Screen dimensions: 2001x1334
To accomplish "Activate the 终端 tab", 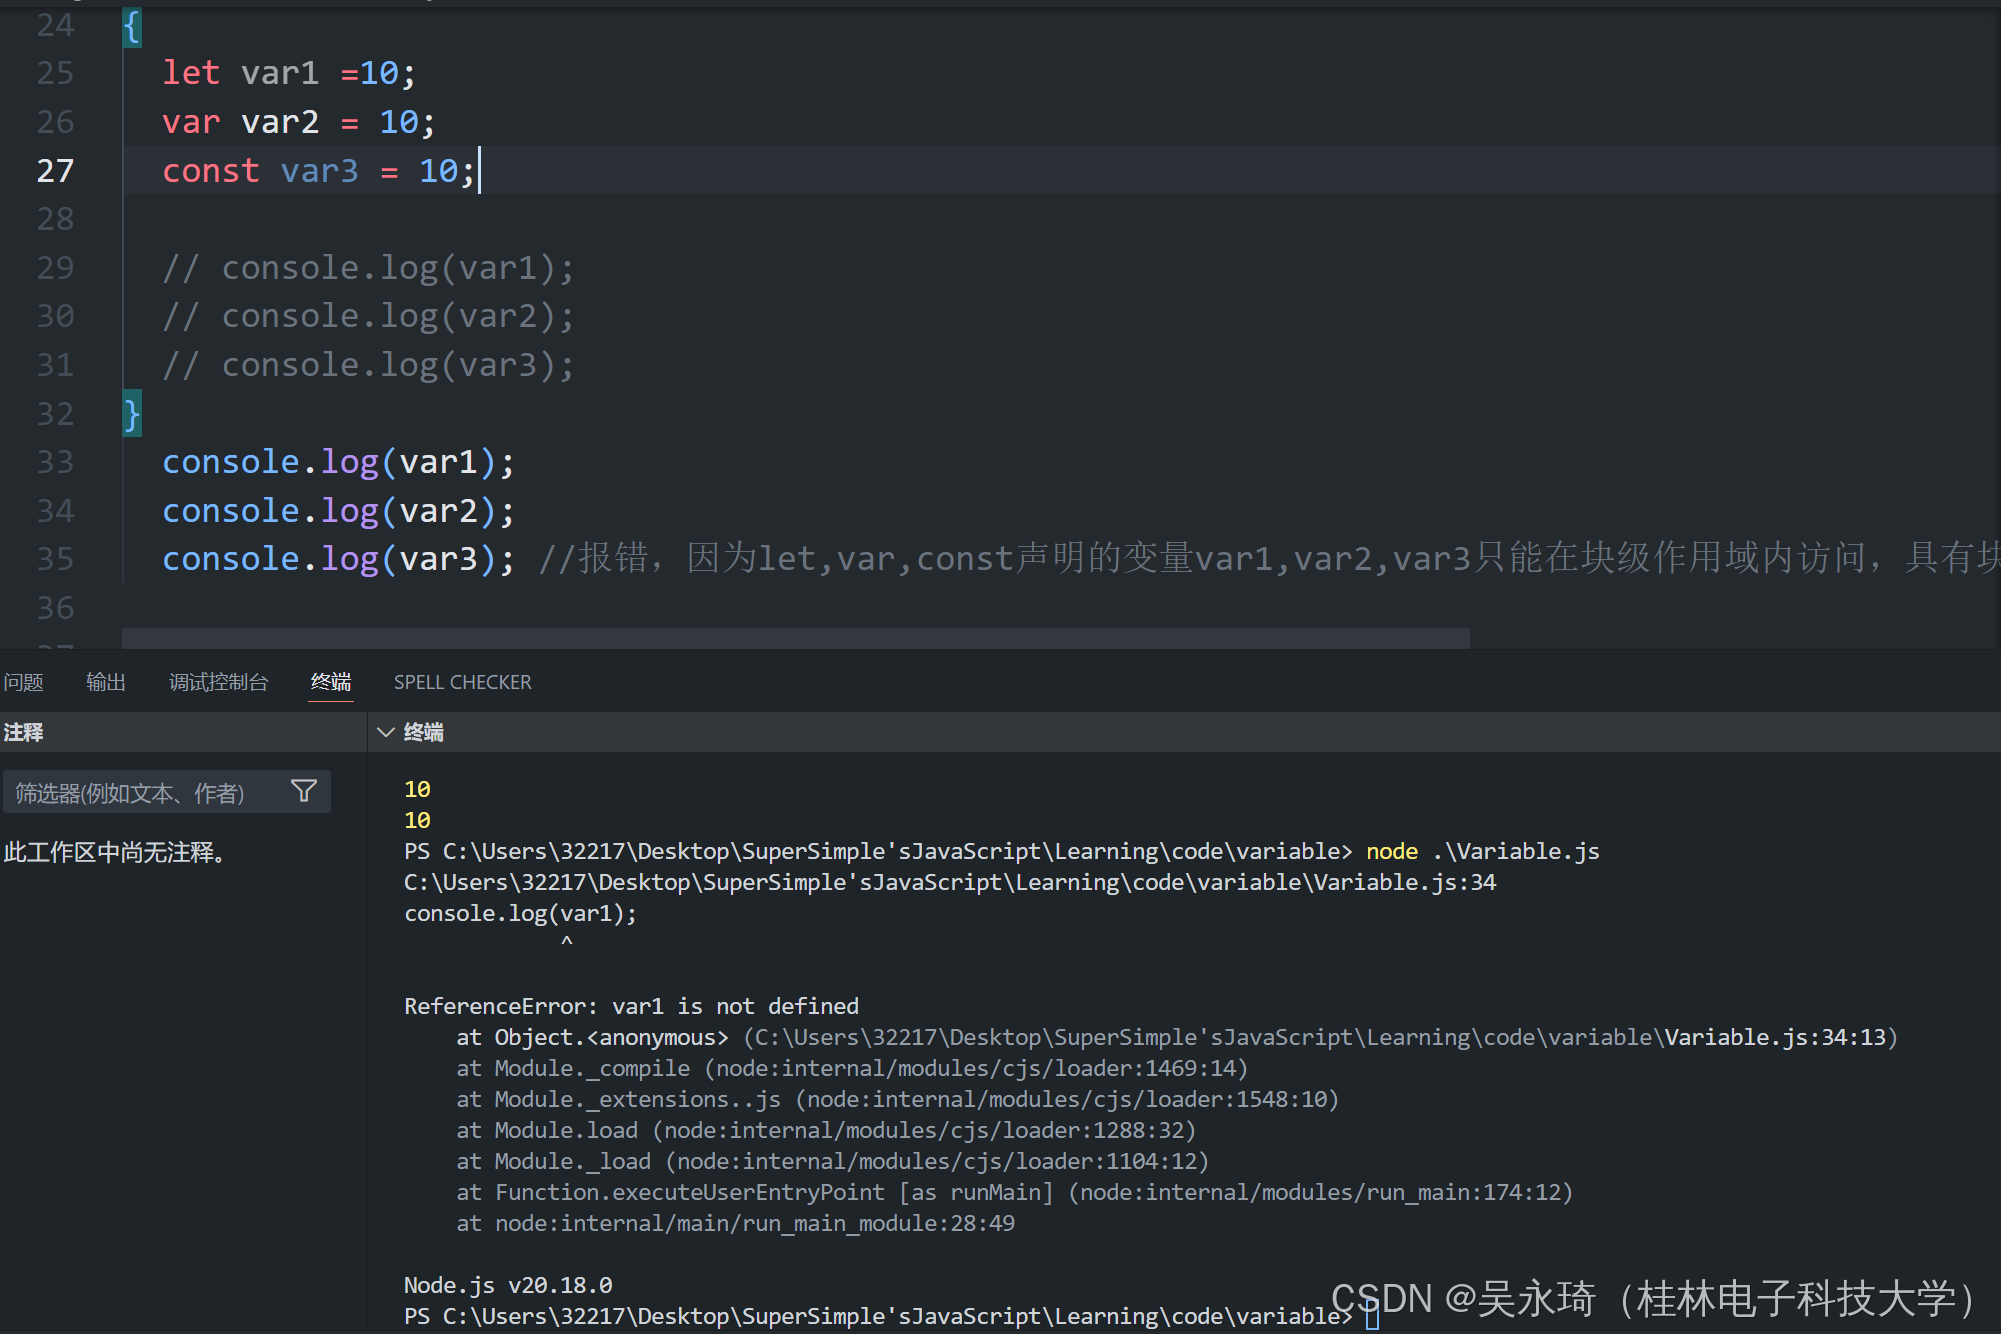I will click(330, 682).
